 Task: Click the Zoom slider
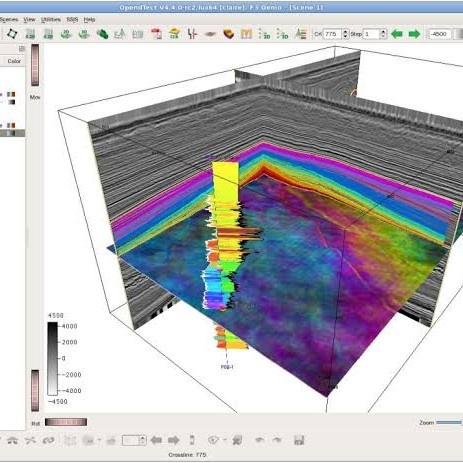click(449, 423)
